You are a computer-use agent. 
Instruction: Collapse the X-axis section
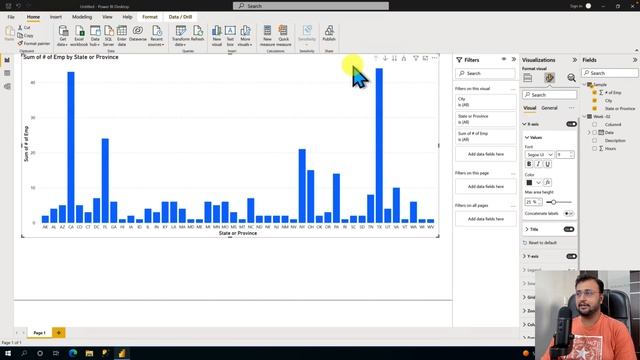click(x=524, y=124)
